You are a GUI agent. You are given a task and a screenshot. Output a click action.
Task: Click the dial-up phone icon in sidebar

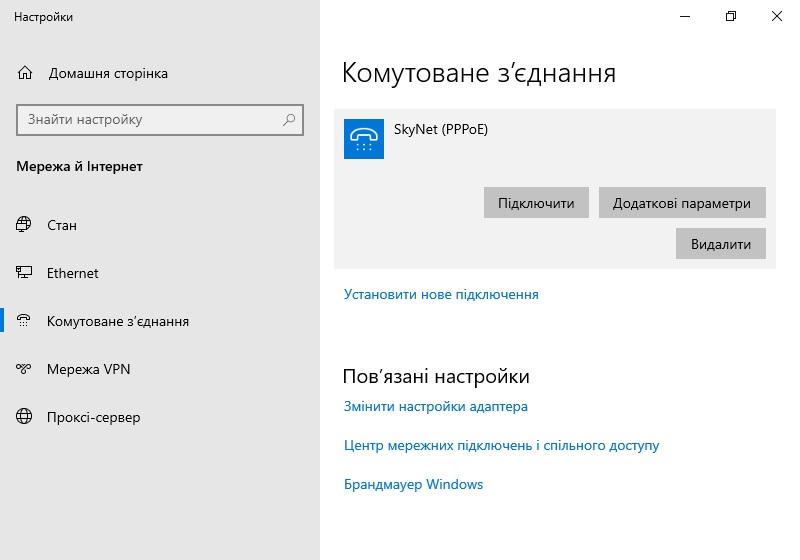23,320
